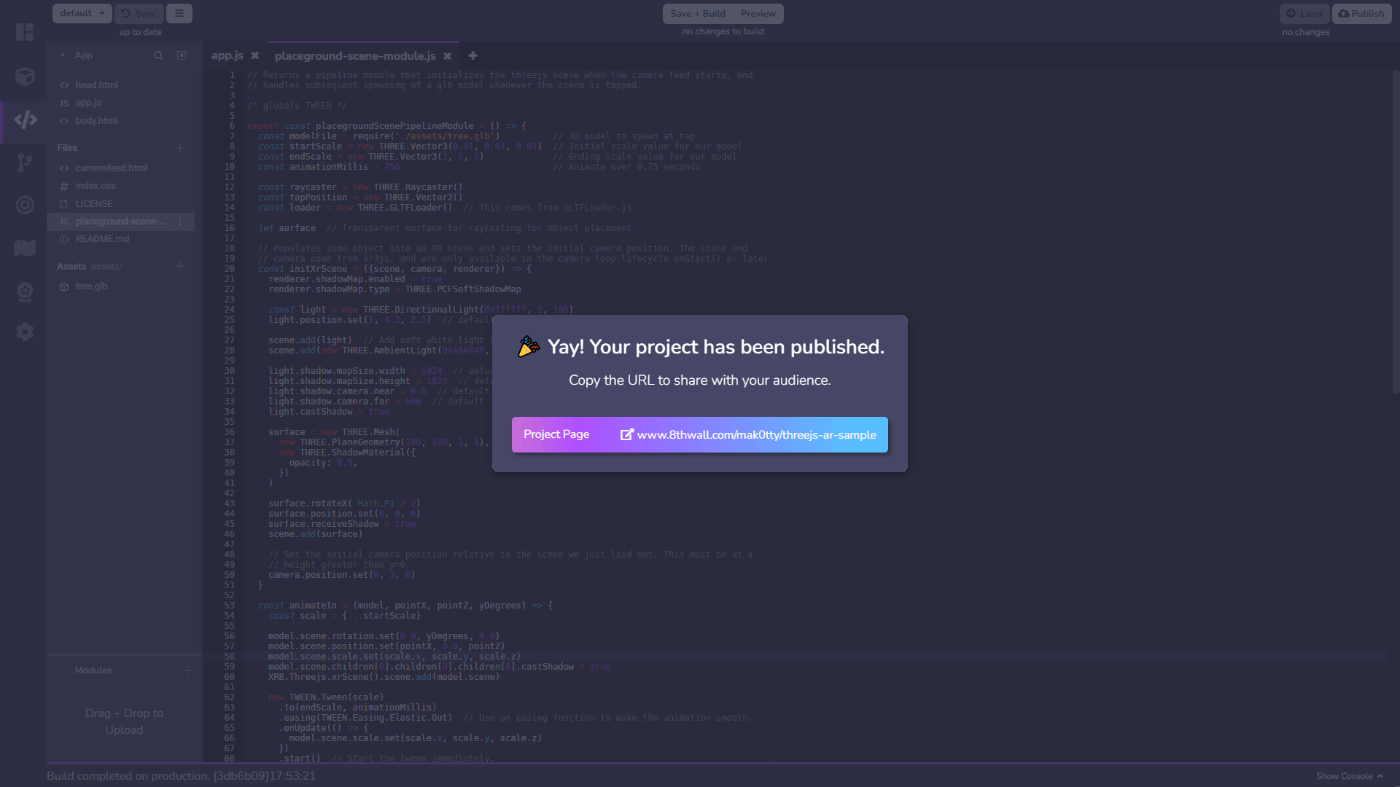Open the image target circle icon
Viewport: 1400px width, 787px height.
(x=25, y=205)
